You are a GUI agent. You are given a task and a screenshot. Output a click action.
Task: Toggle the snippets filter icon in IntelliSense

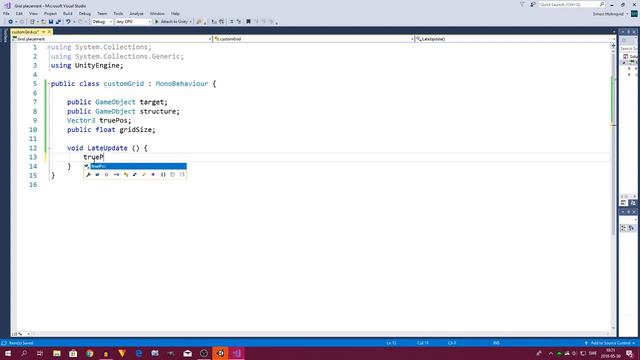tap(182, 175)
